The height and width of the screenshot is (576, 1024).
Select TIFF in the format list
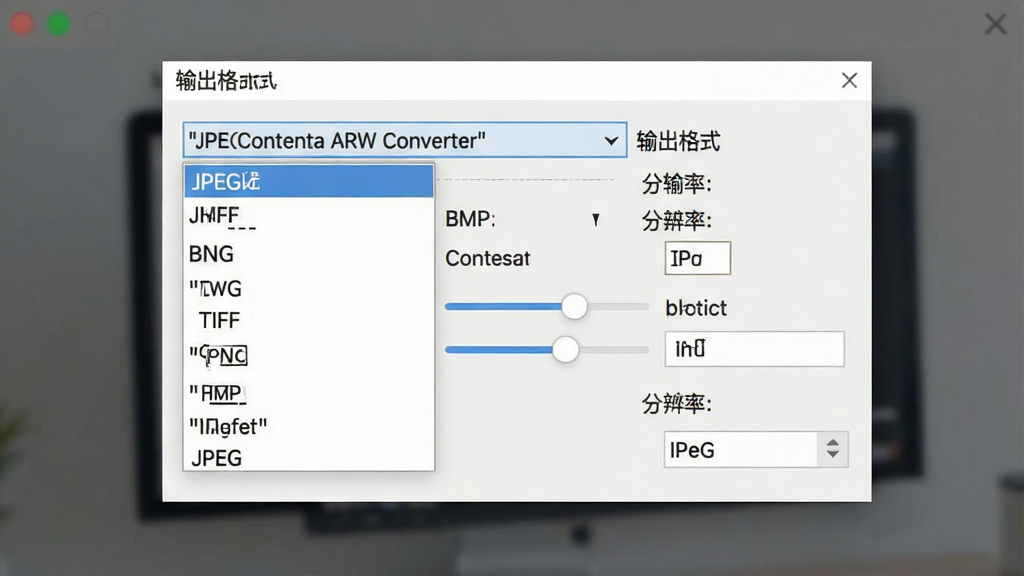point(309,321)
